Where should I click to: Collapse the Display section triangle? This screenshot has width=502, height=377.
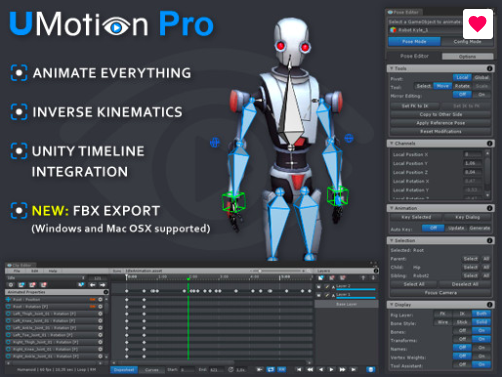coord(391,305)
